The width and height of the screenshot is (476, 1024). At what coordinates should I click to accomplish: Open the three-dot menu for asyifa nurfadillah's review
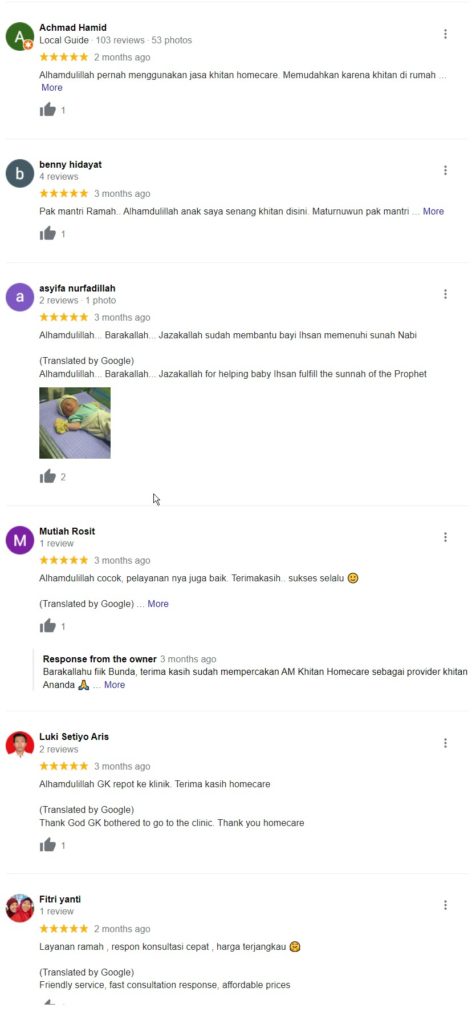445,294
